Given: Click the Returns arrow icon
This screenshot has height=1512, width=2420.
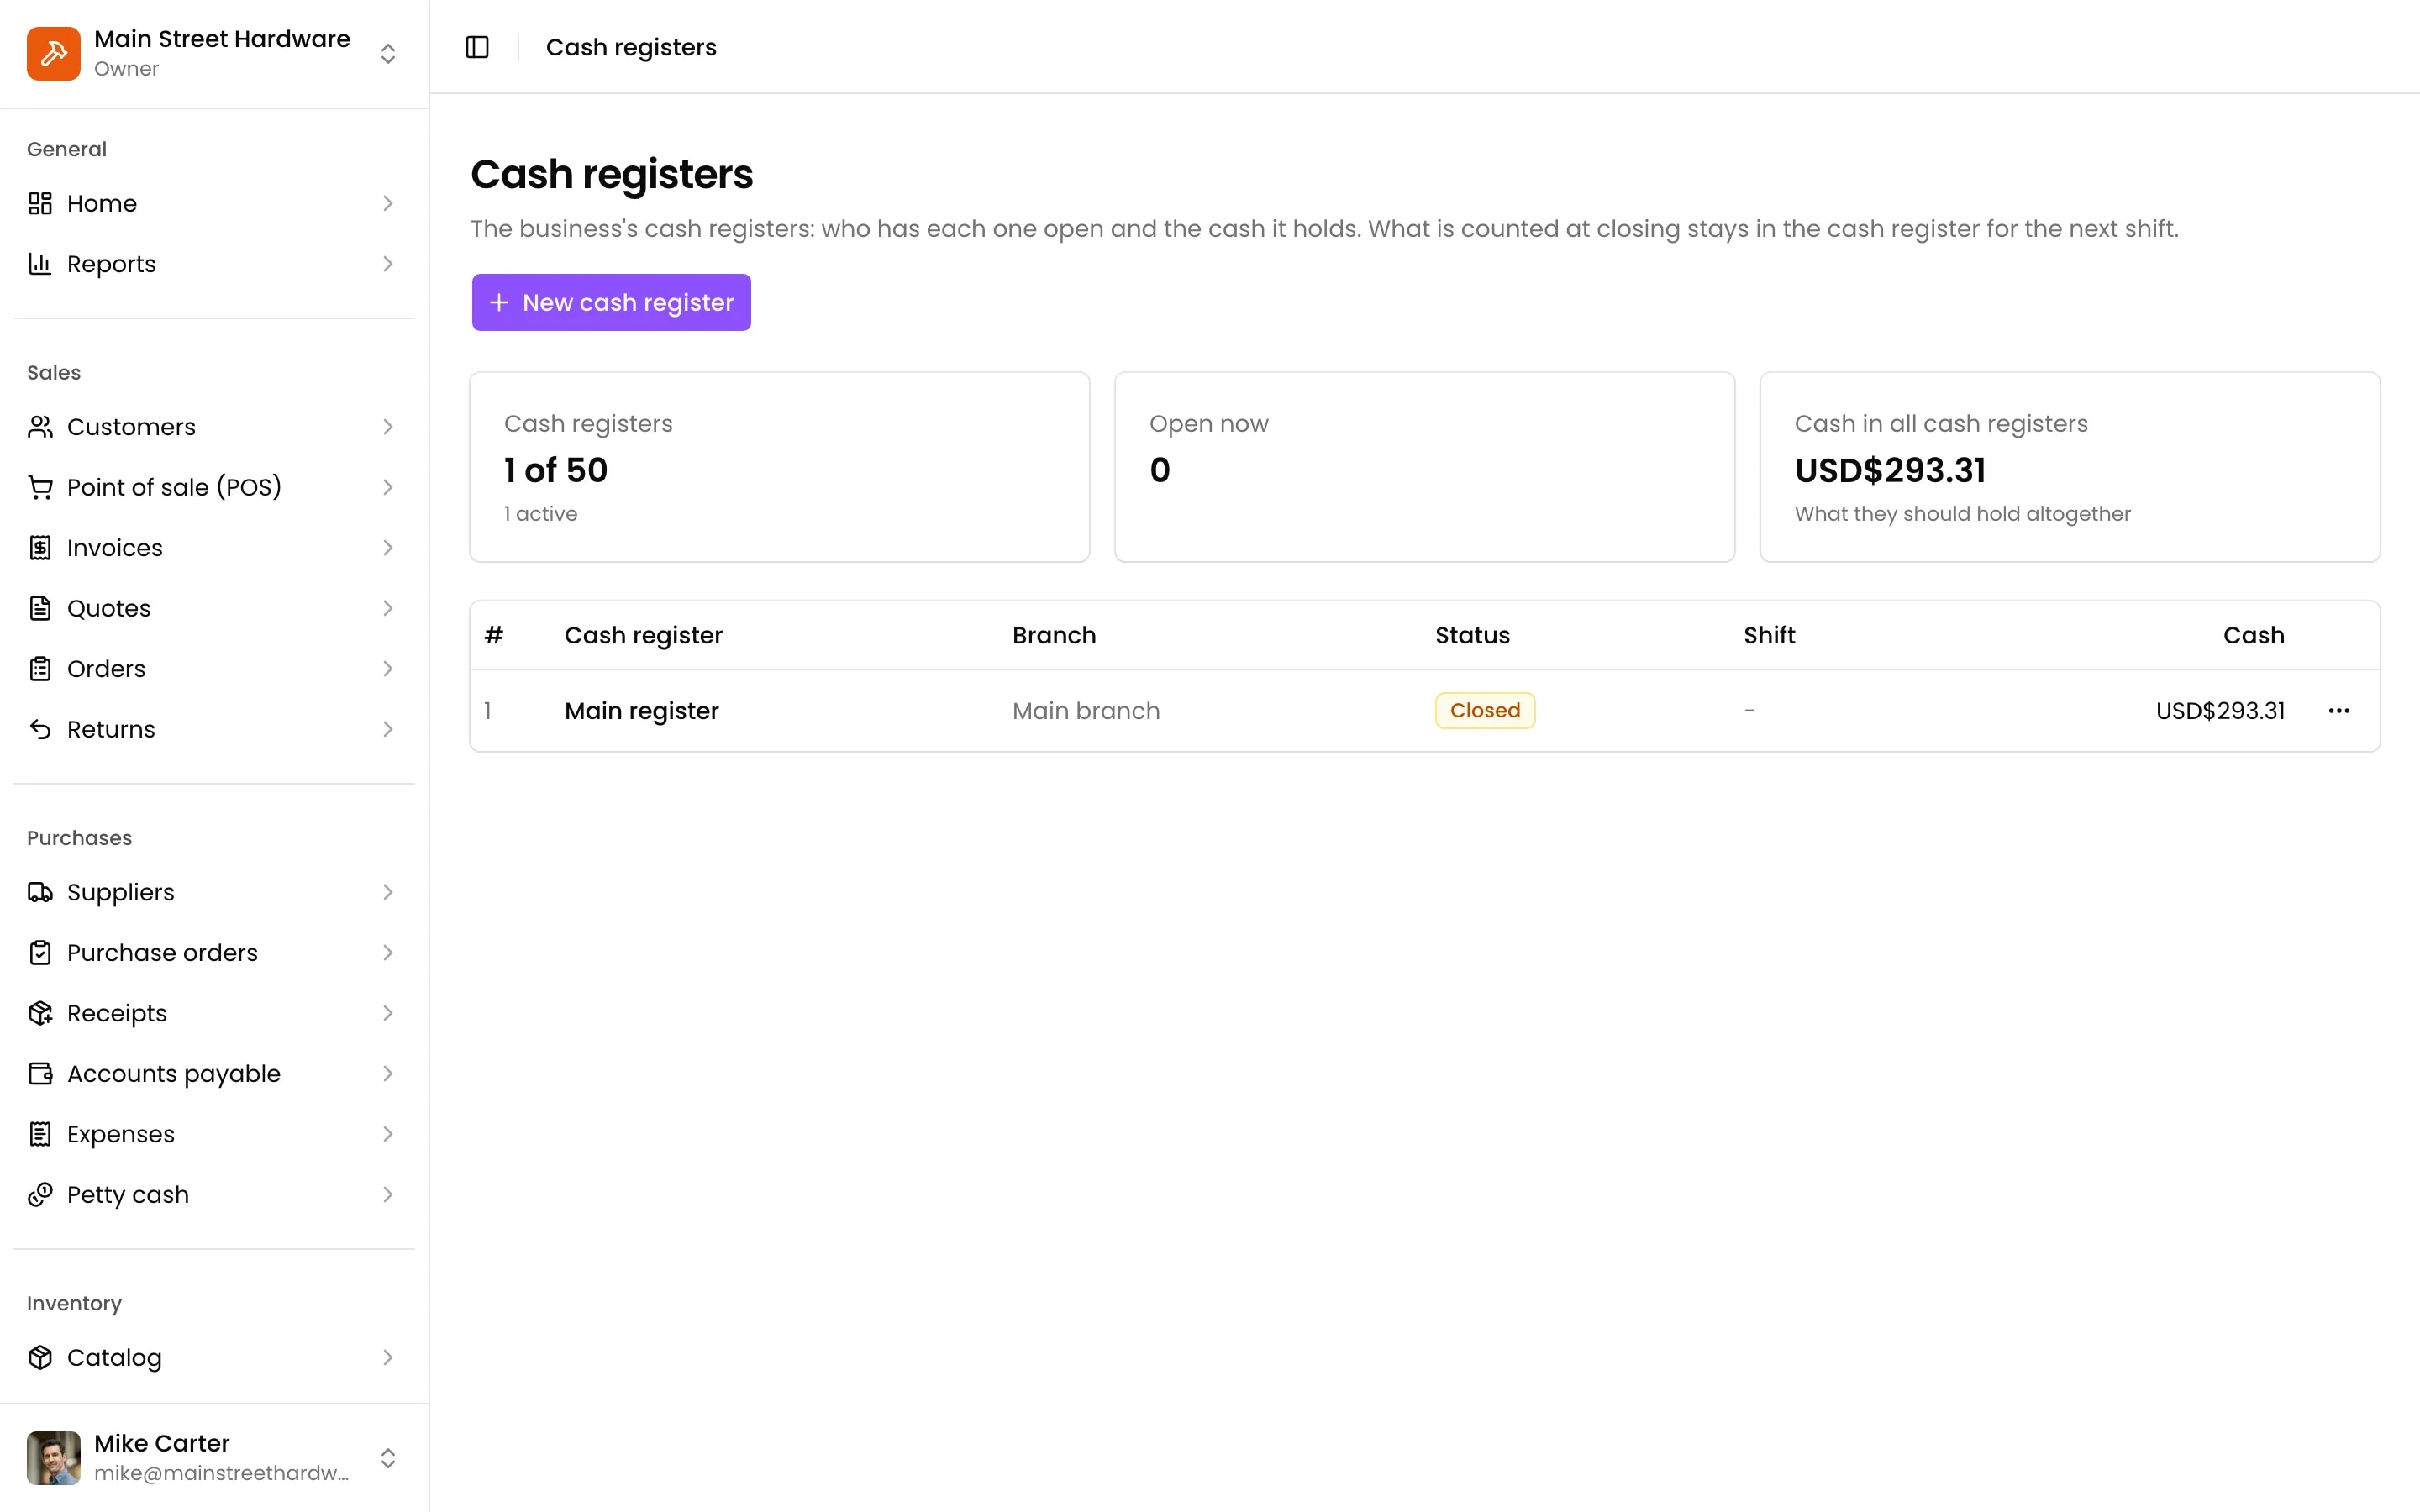Looking at the screenshot, I should pos(40,729).
